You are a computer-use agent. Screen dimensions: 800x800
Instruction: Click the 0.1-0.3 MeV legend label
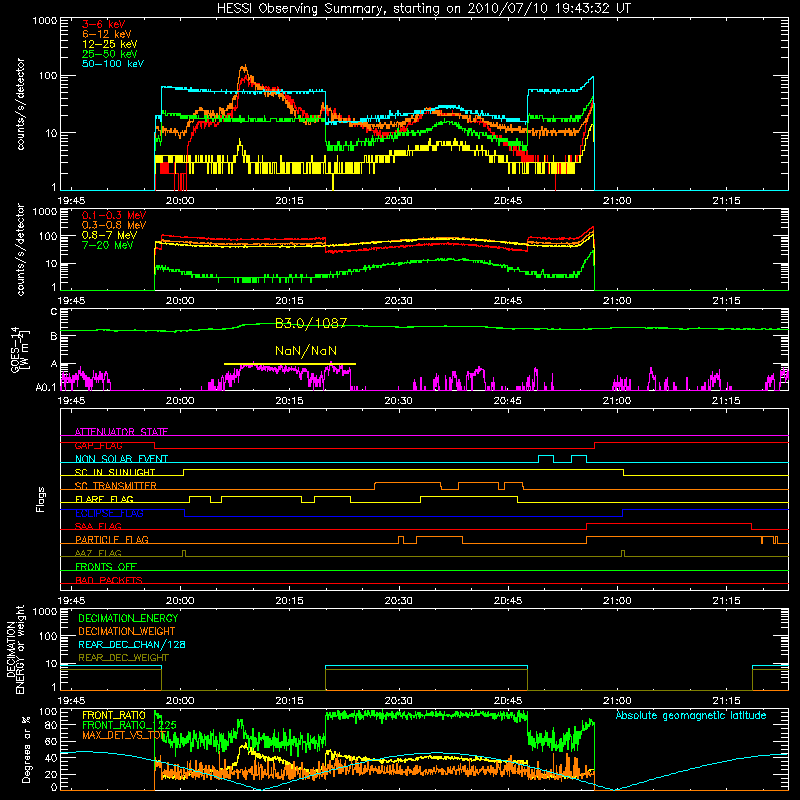click(114, 215)
